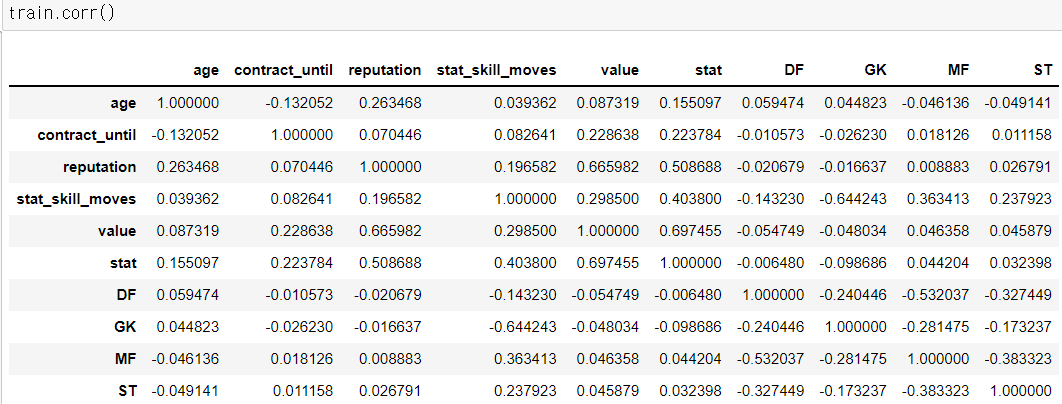Click 0.223784 in stat row, contract_until column
This screenshot has width=1062, height=404.
tap(302, 263)
